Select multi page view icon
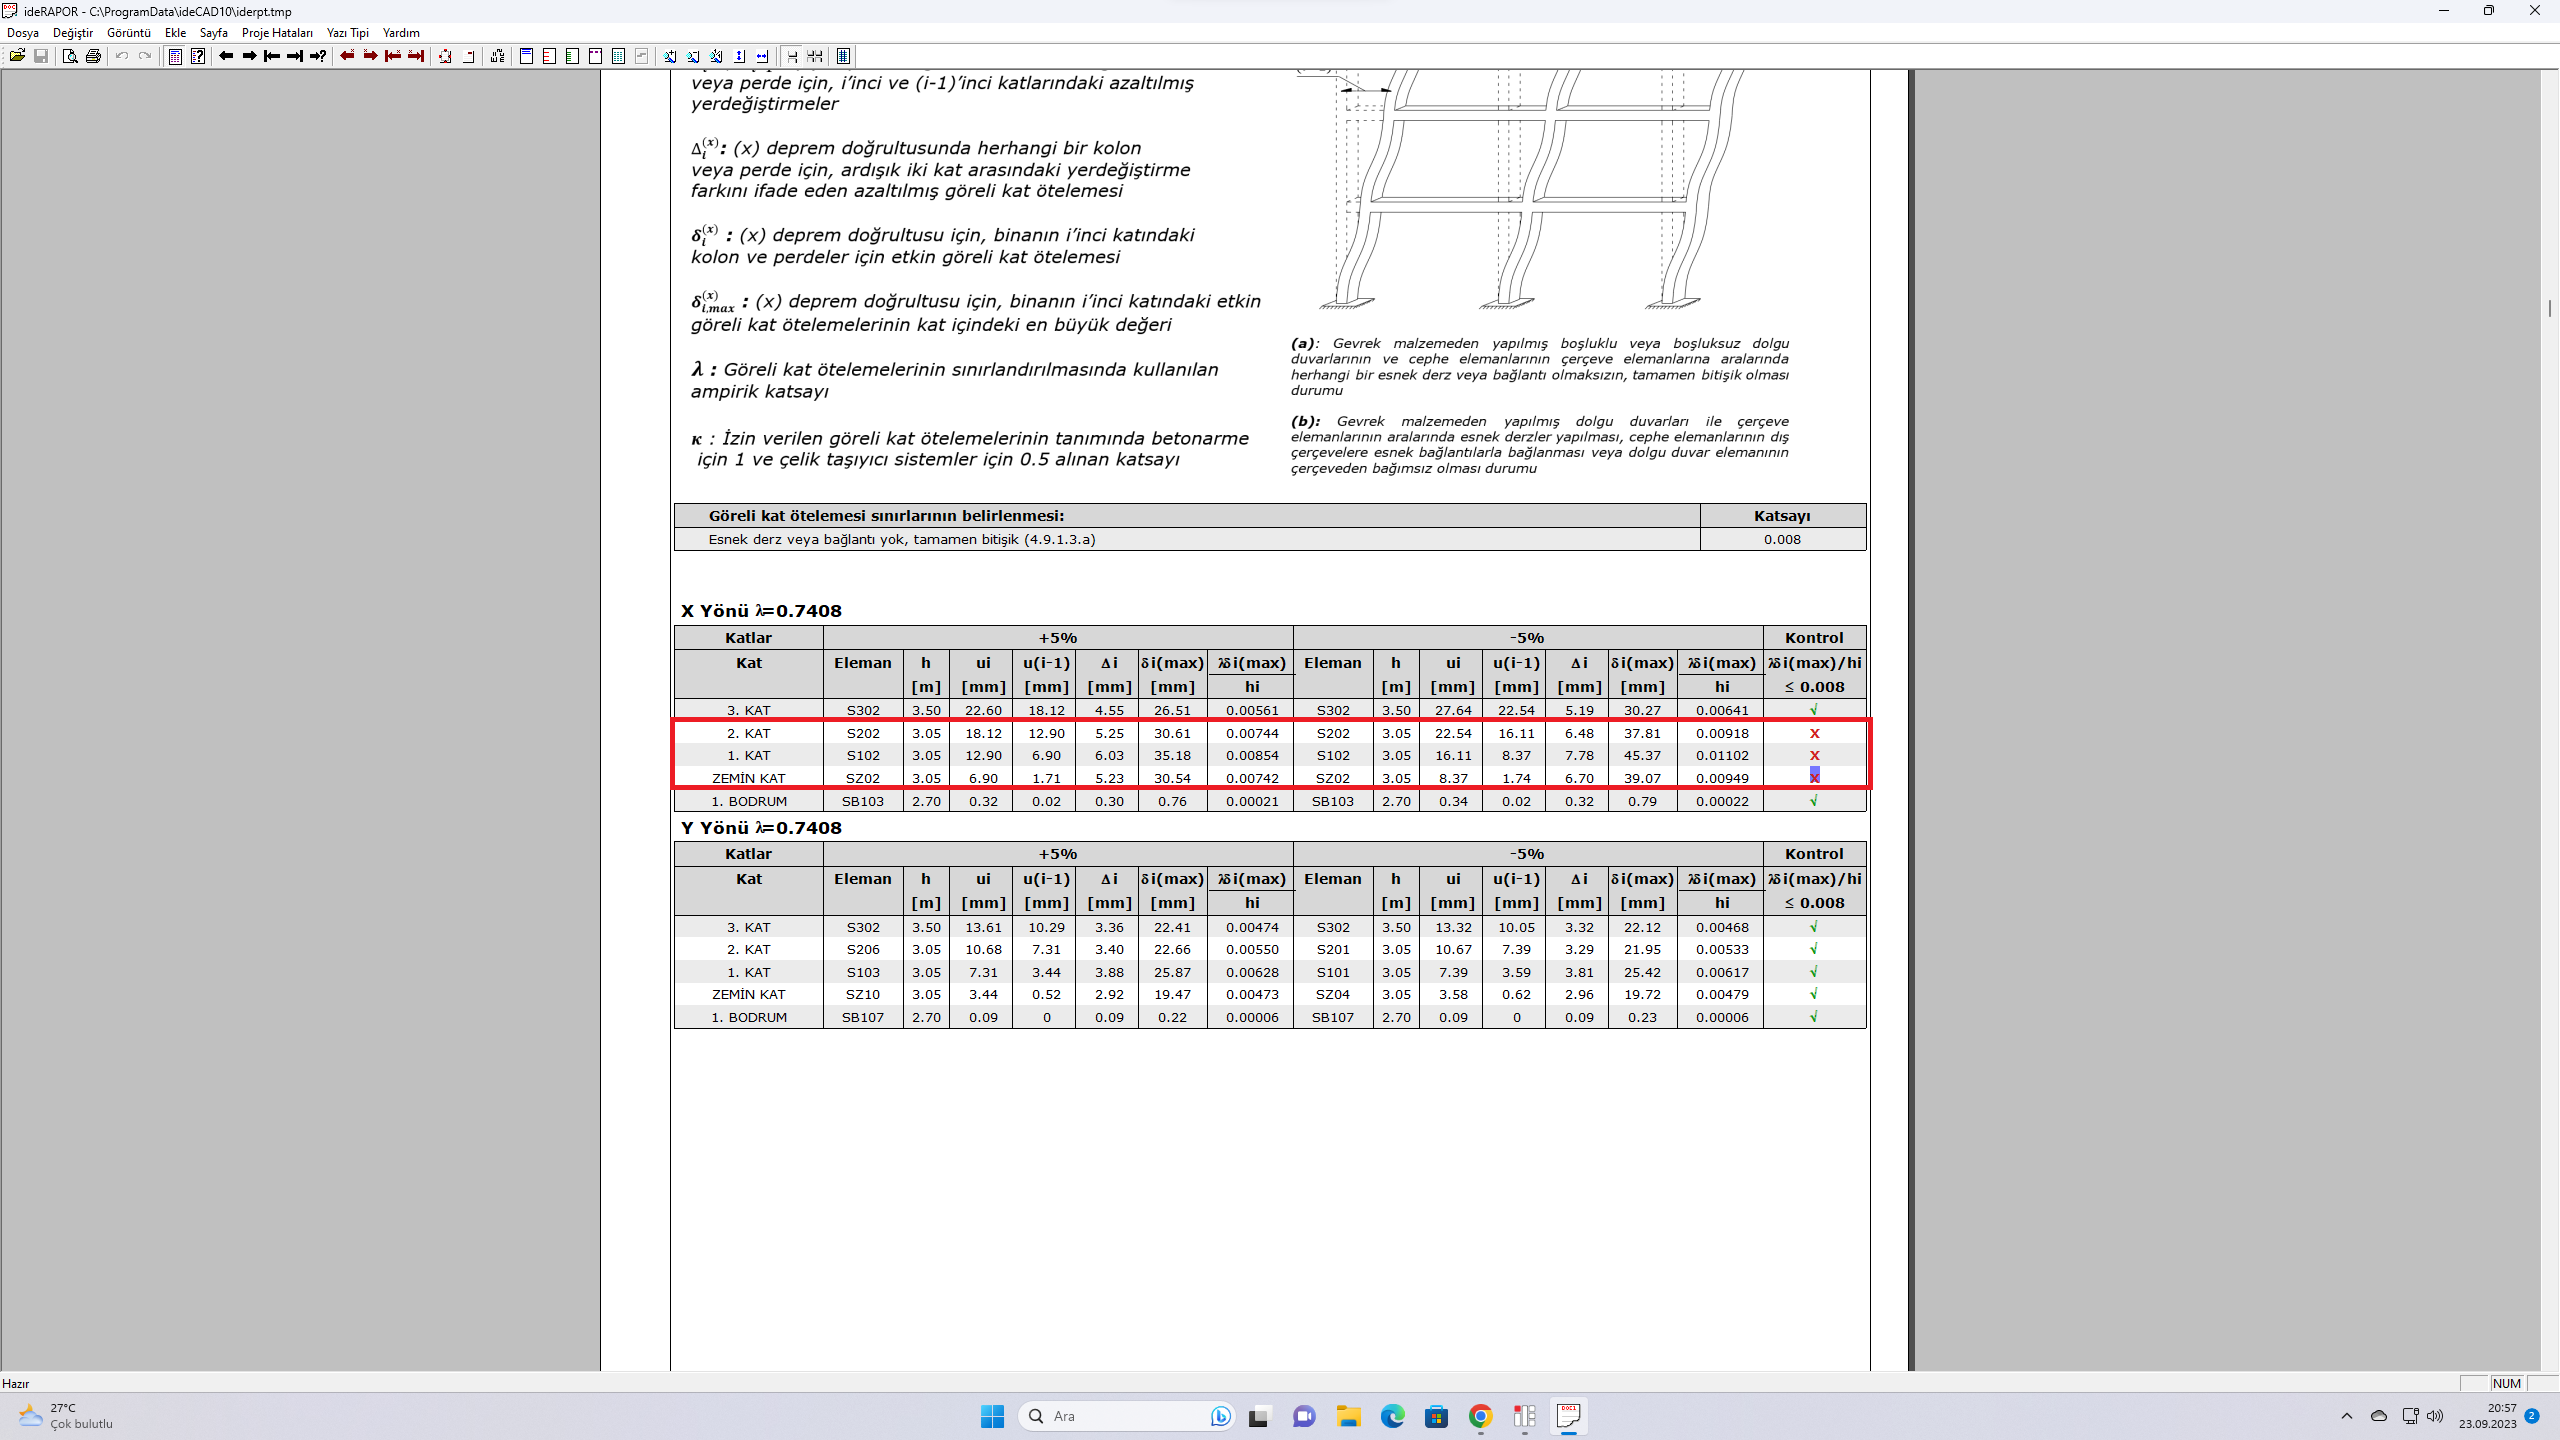The image size is (2560, 1440). [x=815, y=56]
